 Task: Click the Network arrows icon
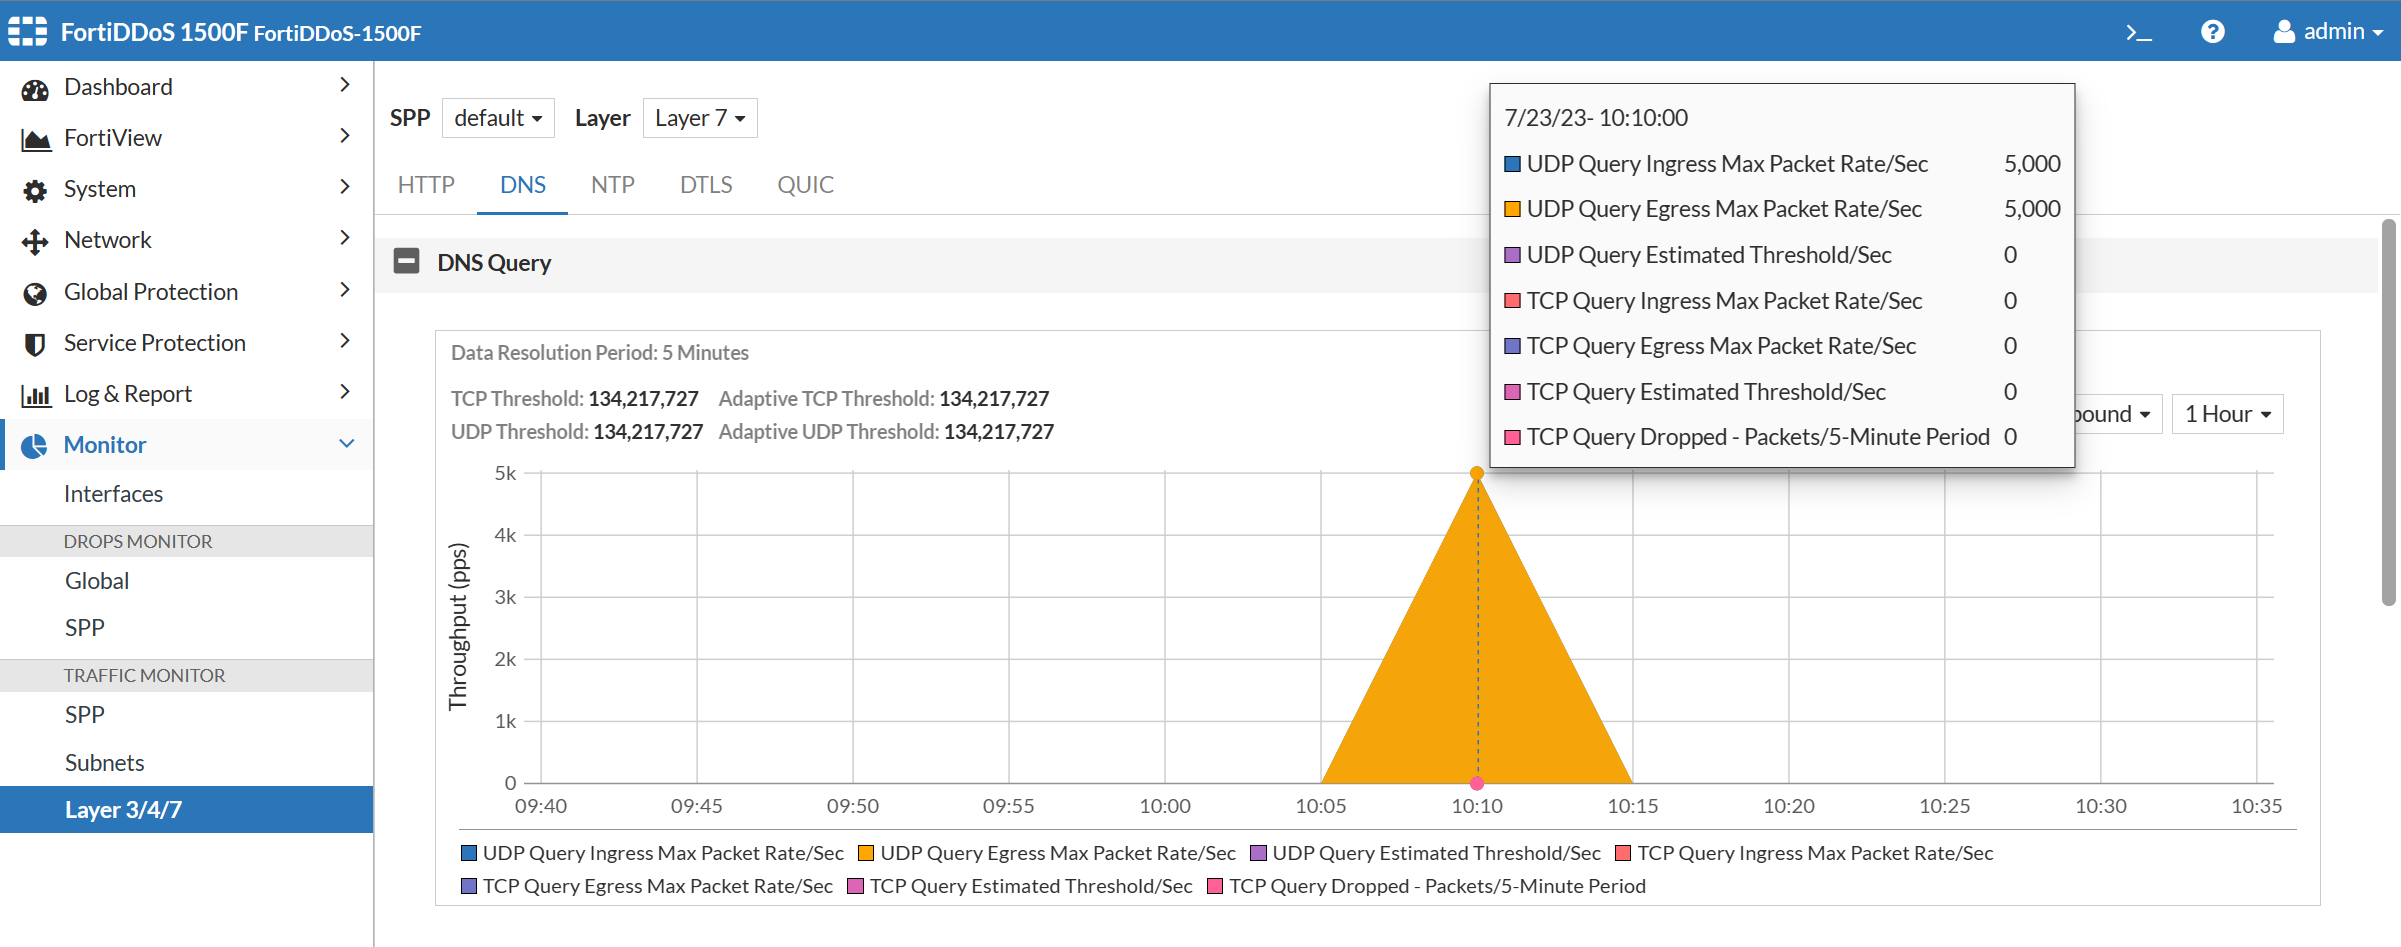(x=35, y=240)
